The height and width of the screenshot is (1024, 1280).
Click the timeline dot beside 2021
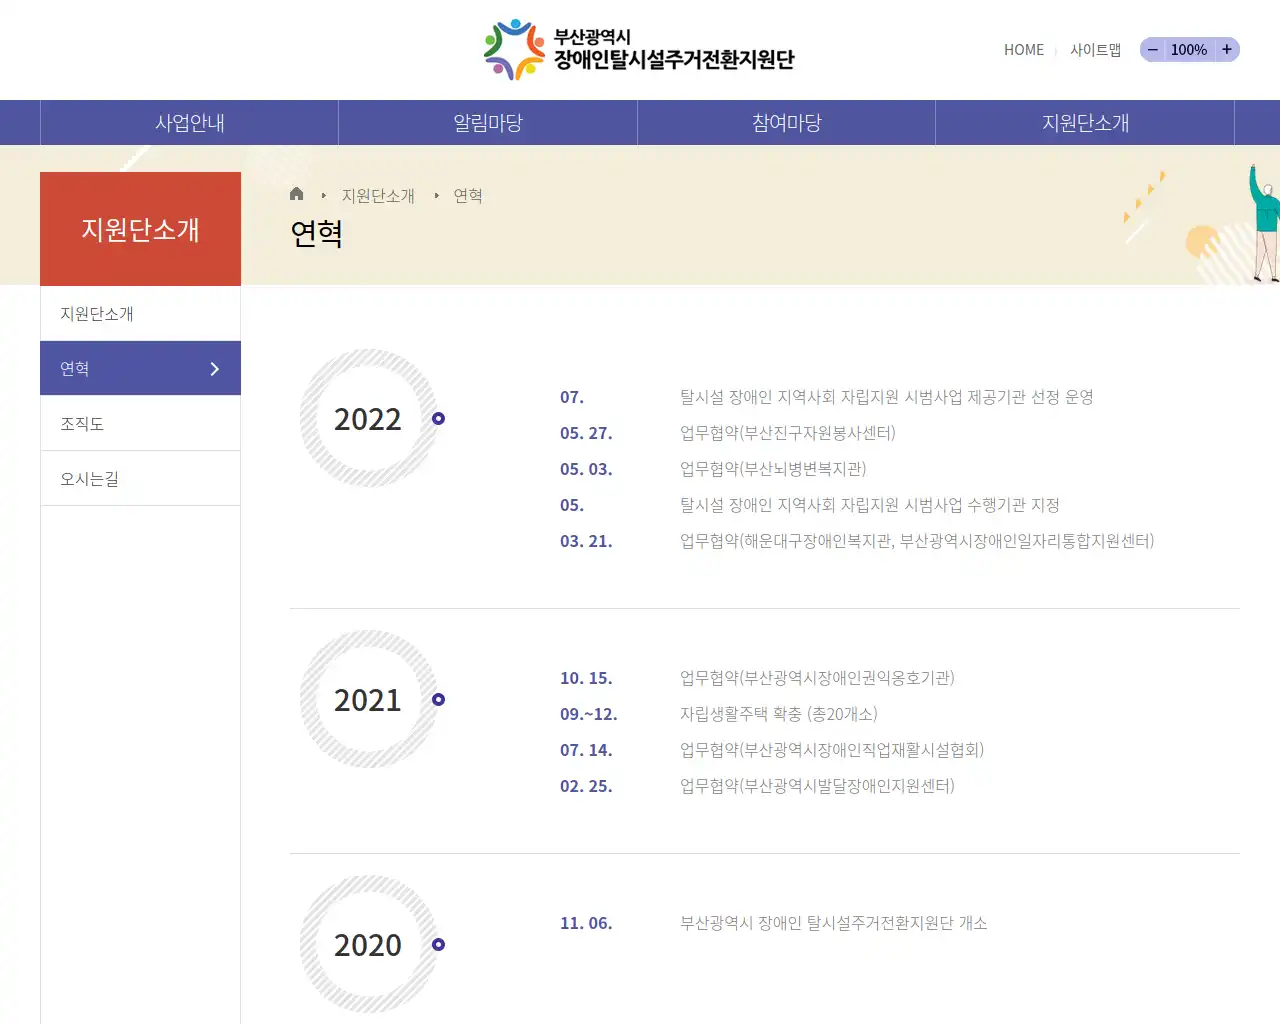[x=438, y=699]
